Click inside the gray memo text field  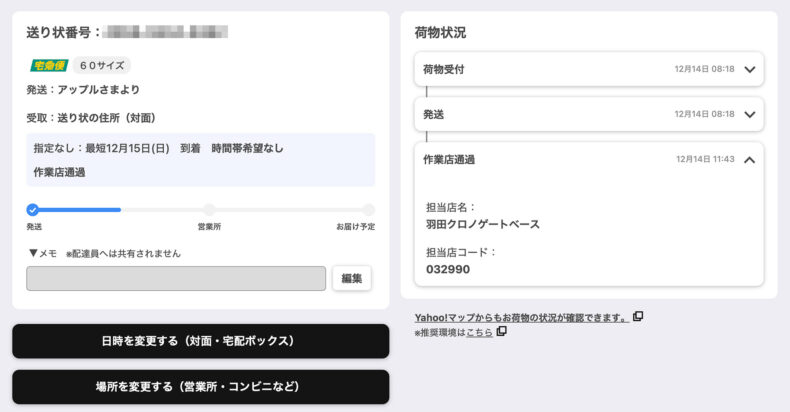click(x=176, y=279)
